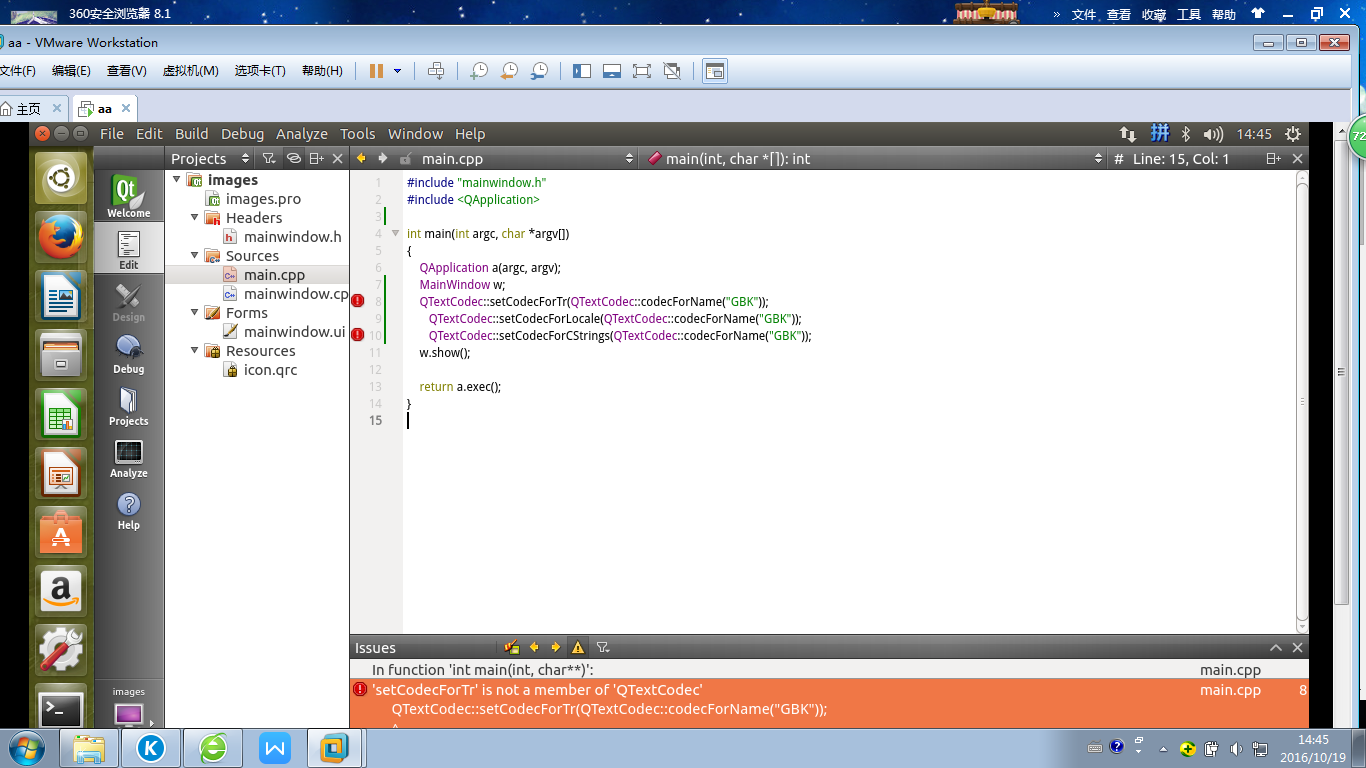Collapse the Sources folder

pos(195,255)
